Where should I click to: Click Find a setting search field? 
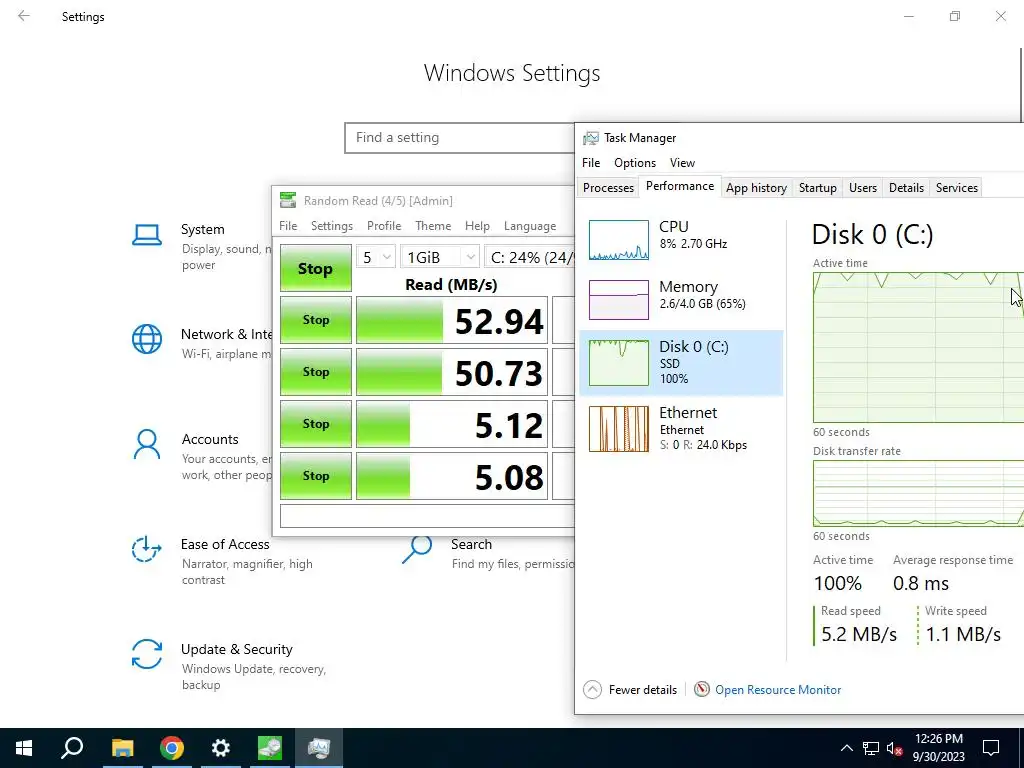tap(459, 138)
